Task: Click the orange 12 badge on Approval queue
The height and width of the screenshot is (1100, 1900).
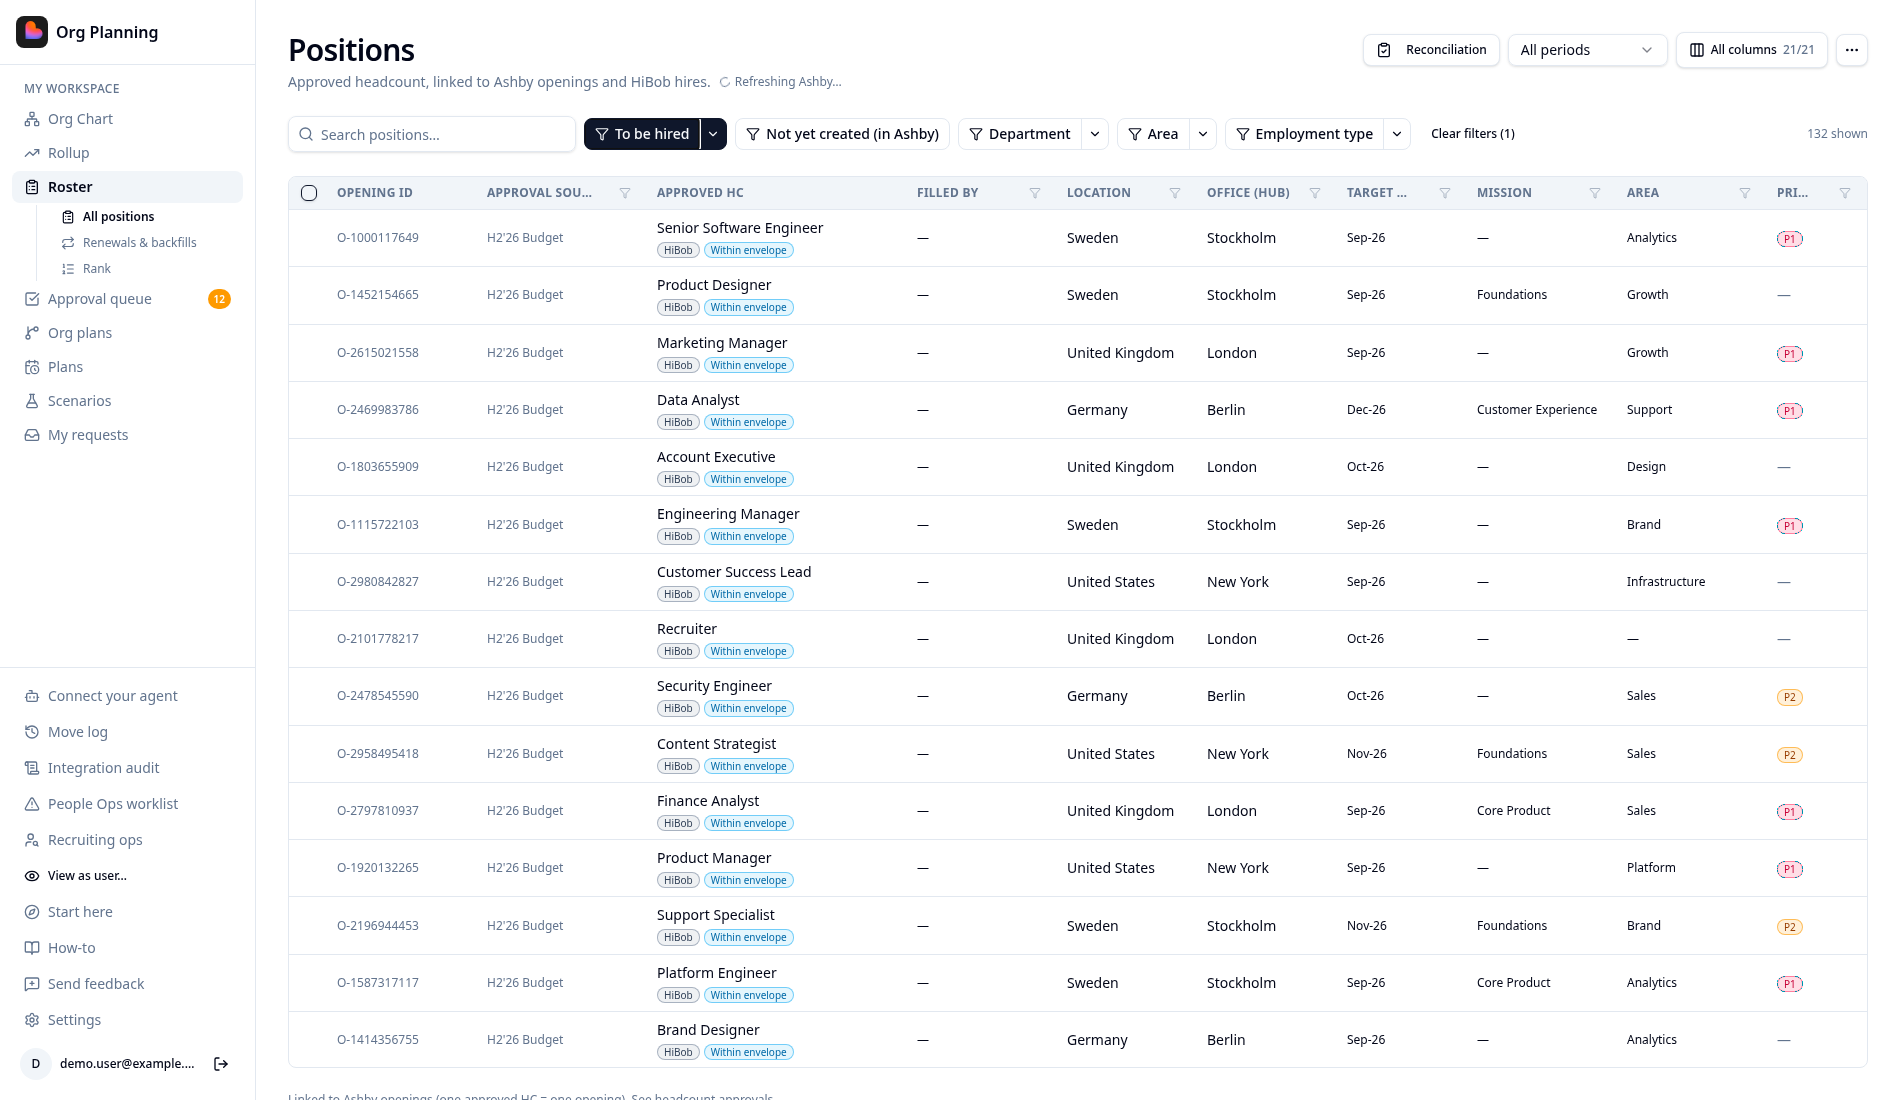Action: tap(219, 299)
